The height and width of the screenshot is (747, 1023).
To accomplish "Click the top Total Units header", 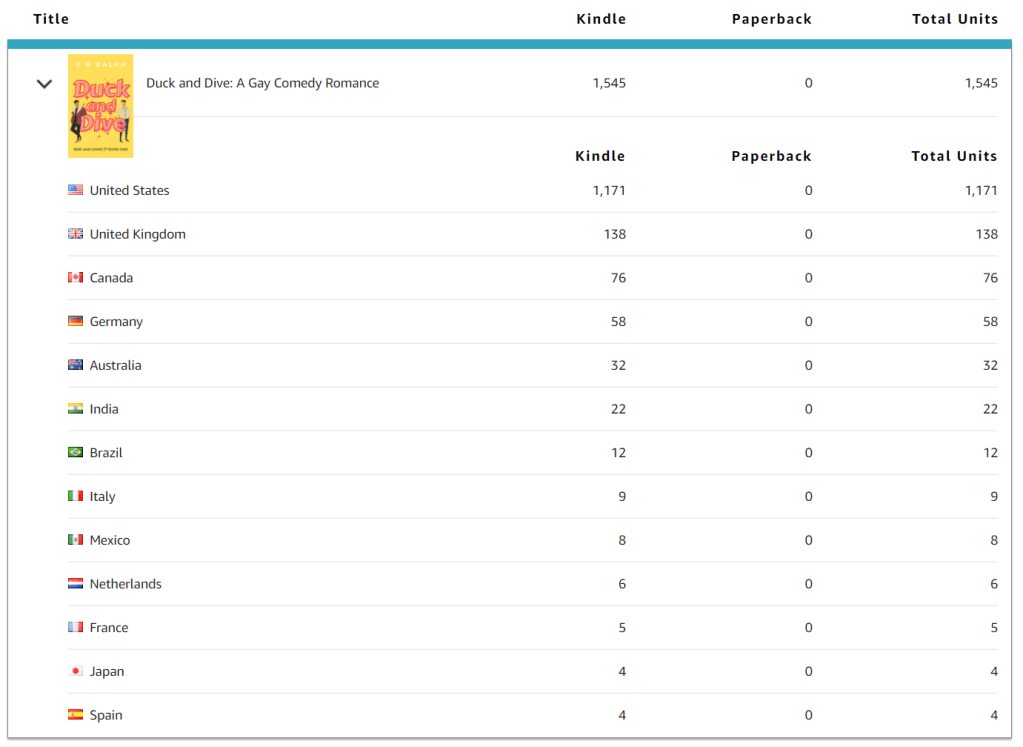I will 954,19.
